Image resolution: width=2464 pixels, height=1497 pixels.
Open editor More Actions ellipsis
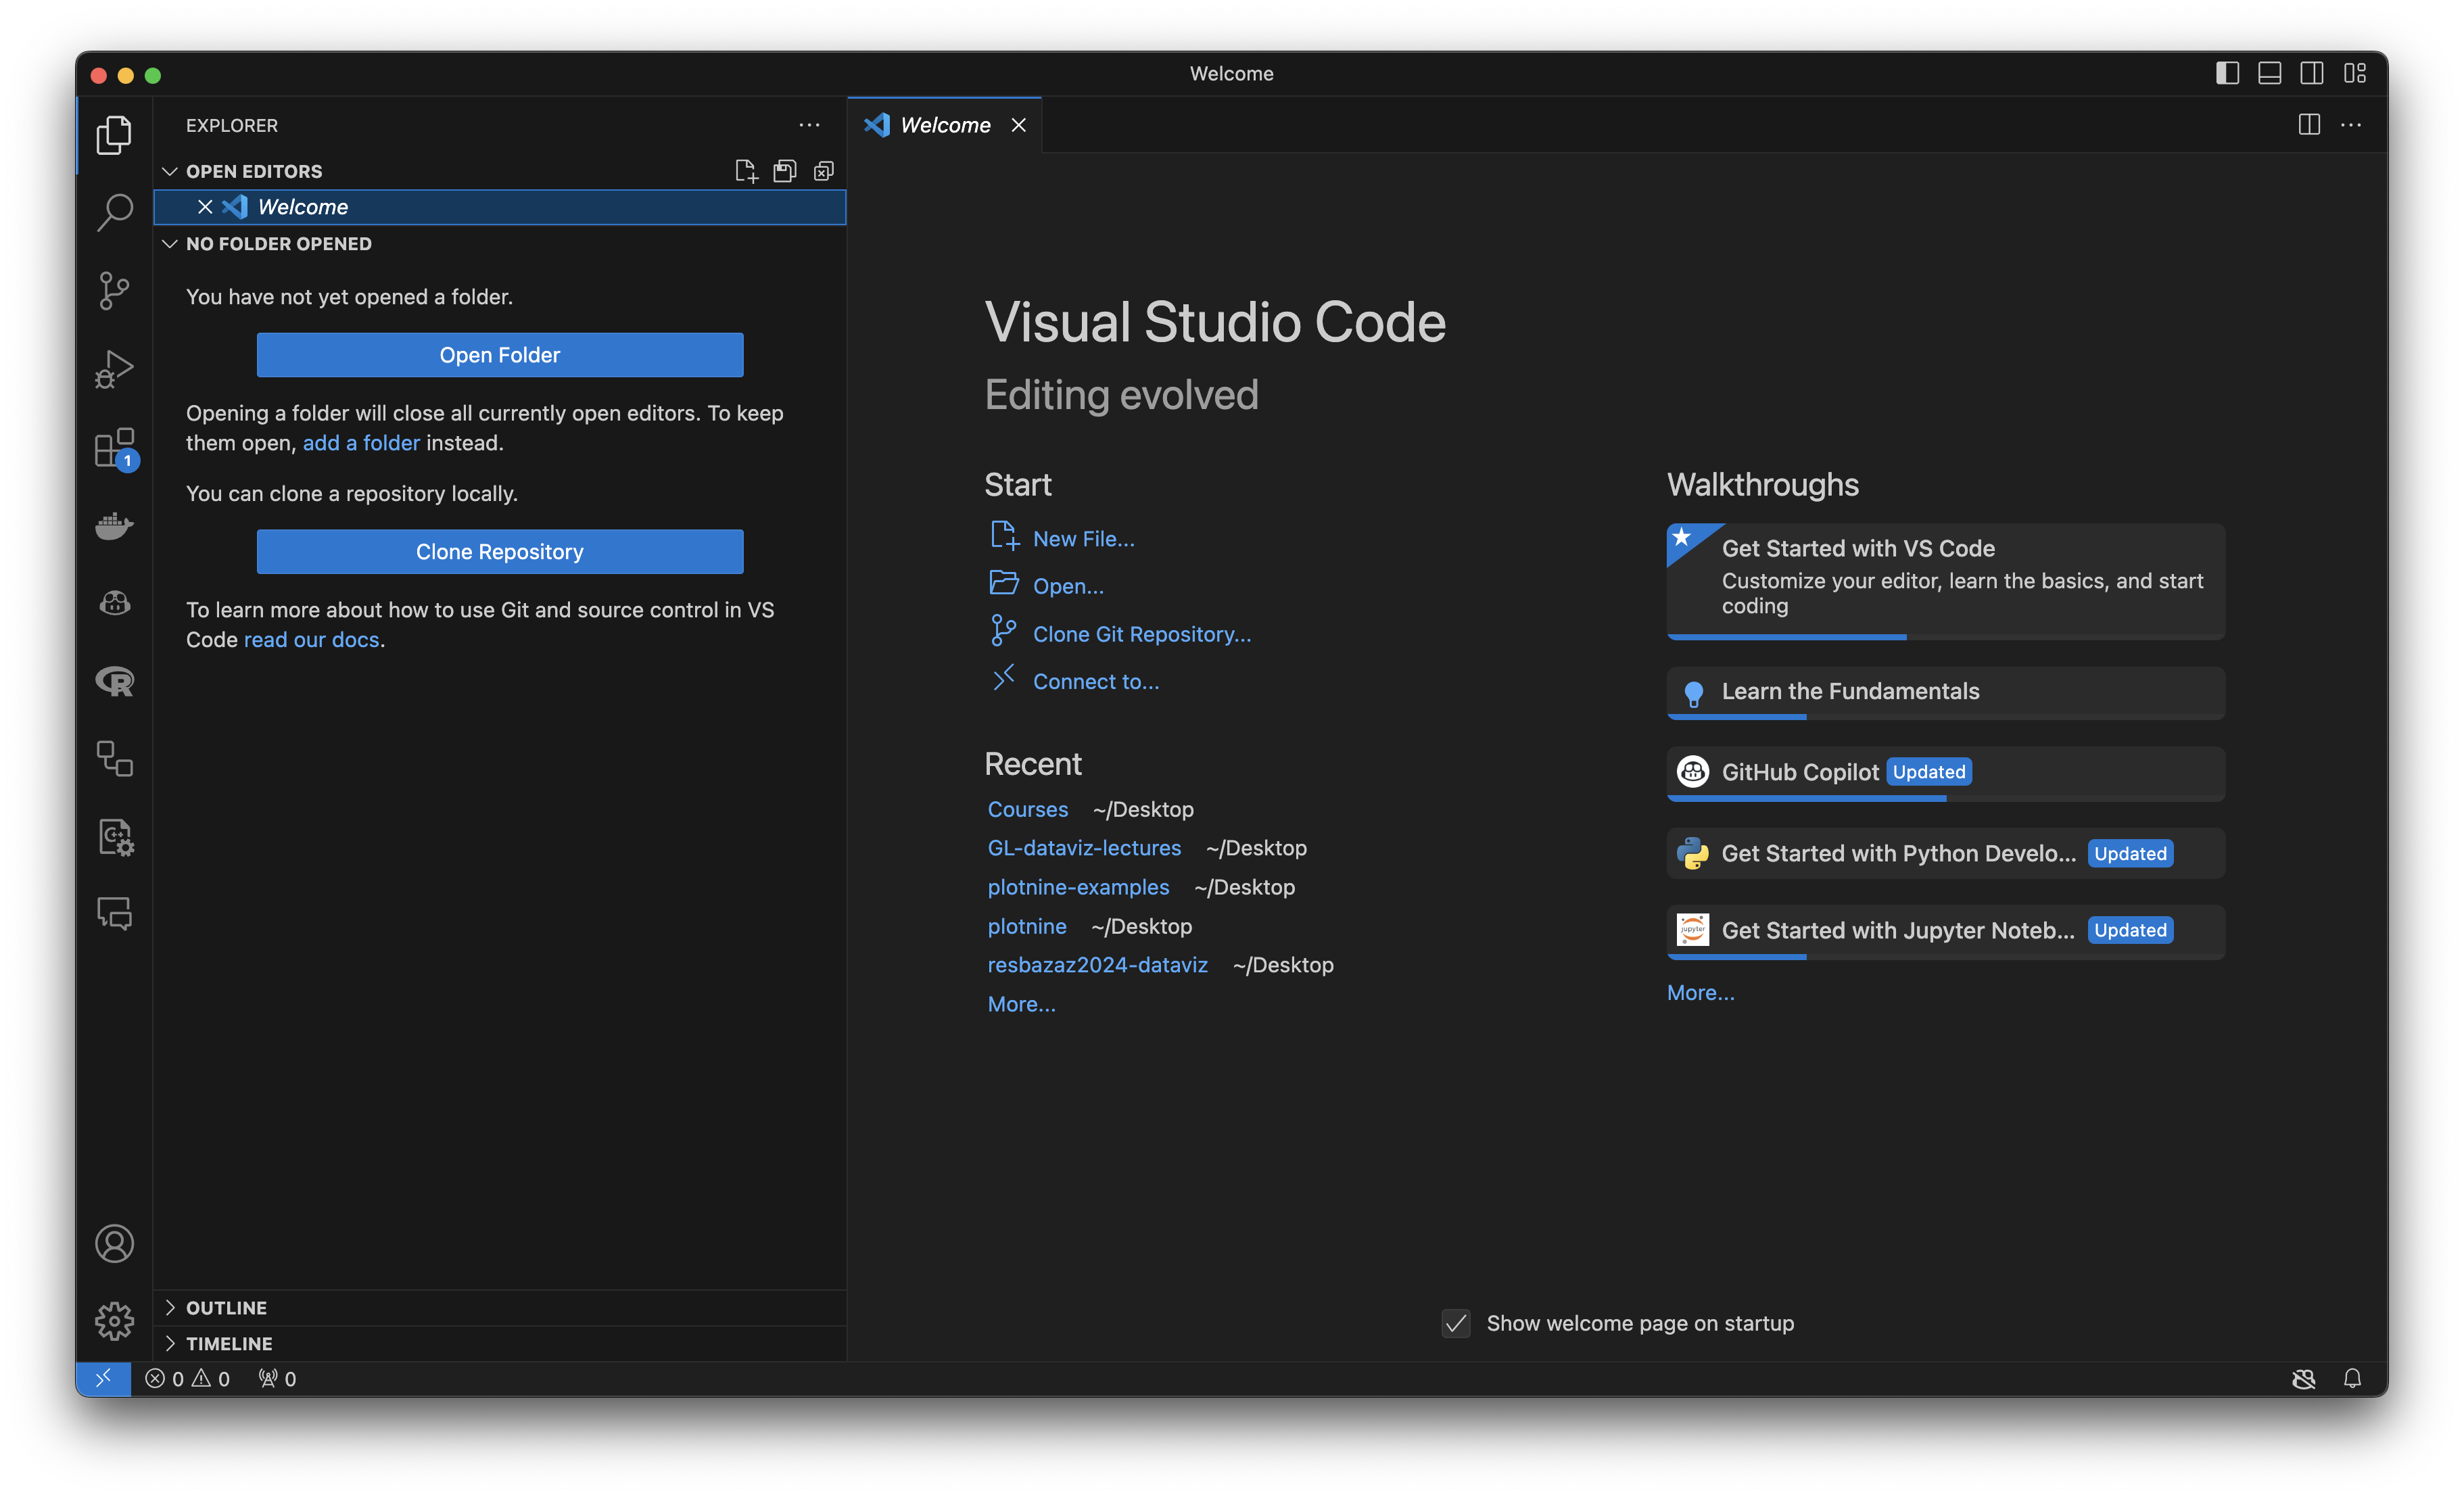tap(2351, 125)
